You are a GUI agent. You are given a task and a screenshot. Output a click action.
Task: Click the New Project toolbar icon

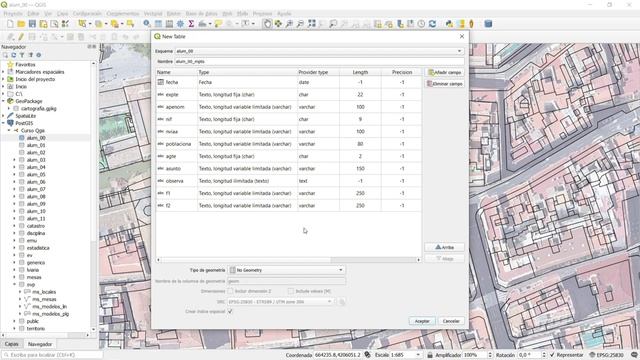[10, 24]
